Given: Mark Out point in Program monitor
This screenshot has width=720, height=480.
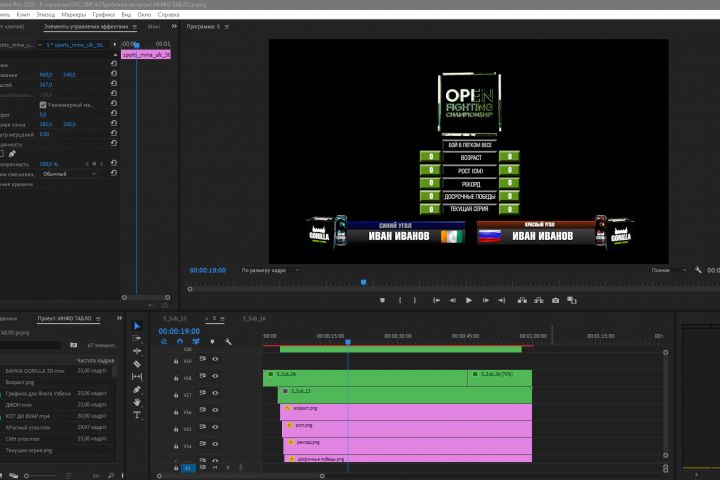Looking at the screenshot, I should click(x=415, y=300).
